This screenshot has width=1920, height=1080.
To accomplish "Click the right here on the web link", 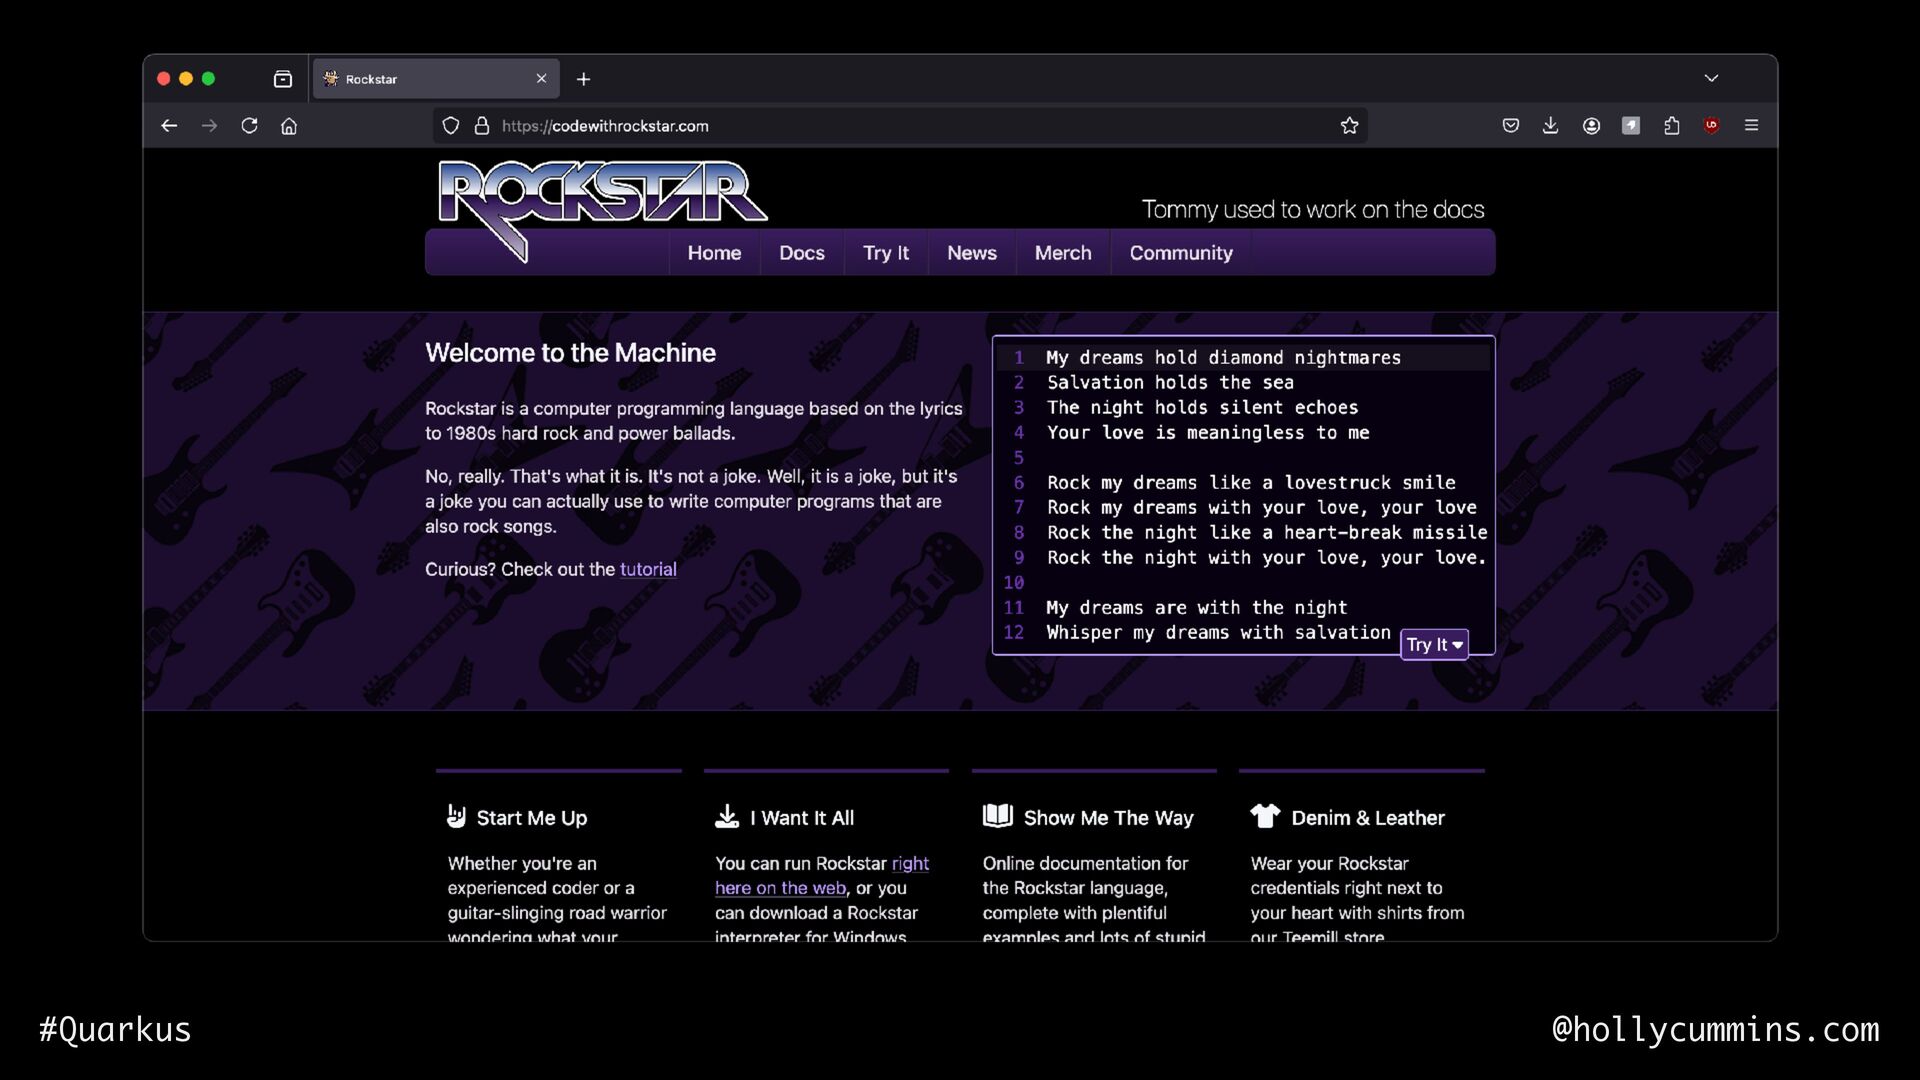I will click(780, 888).
